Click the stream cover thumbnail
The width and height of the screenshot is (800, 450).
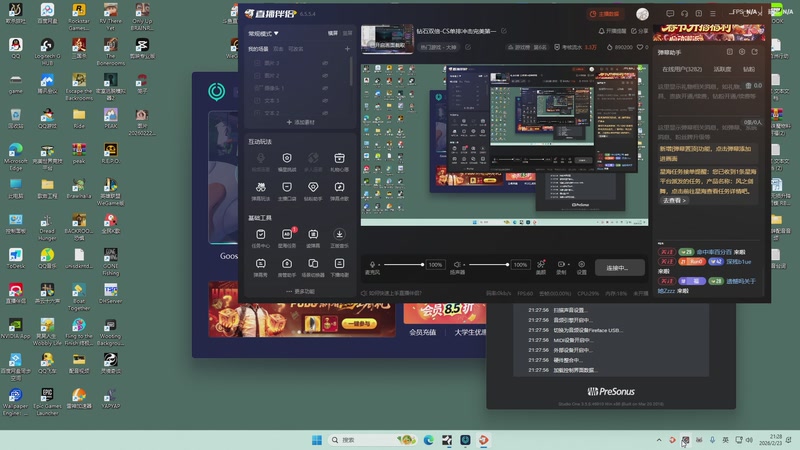tap(387, 39)
